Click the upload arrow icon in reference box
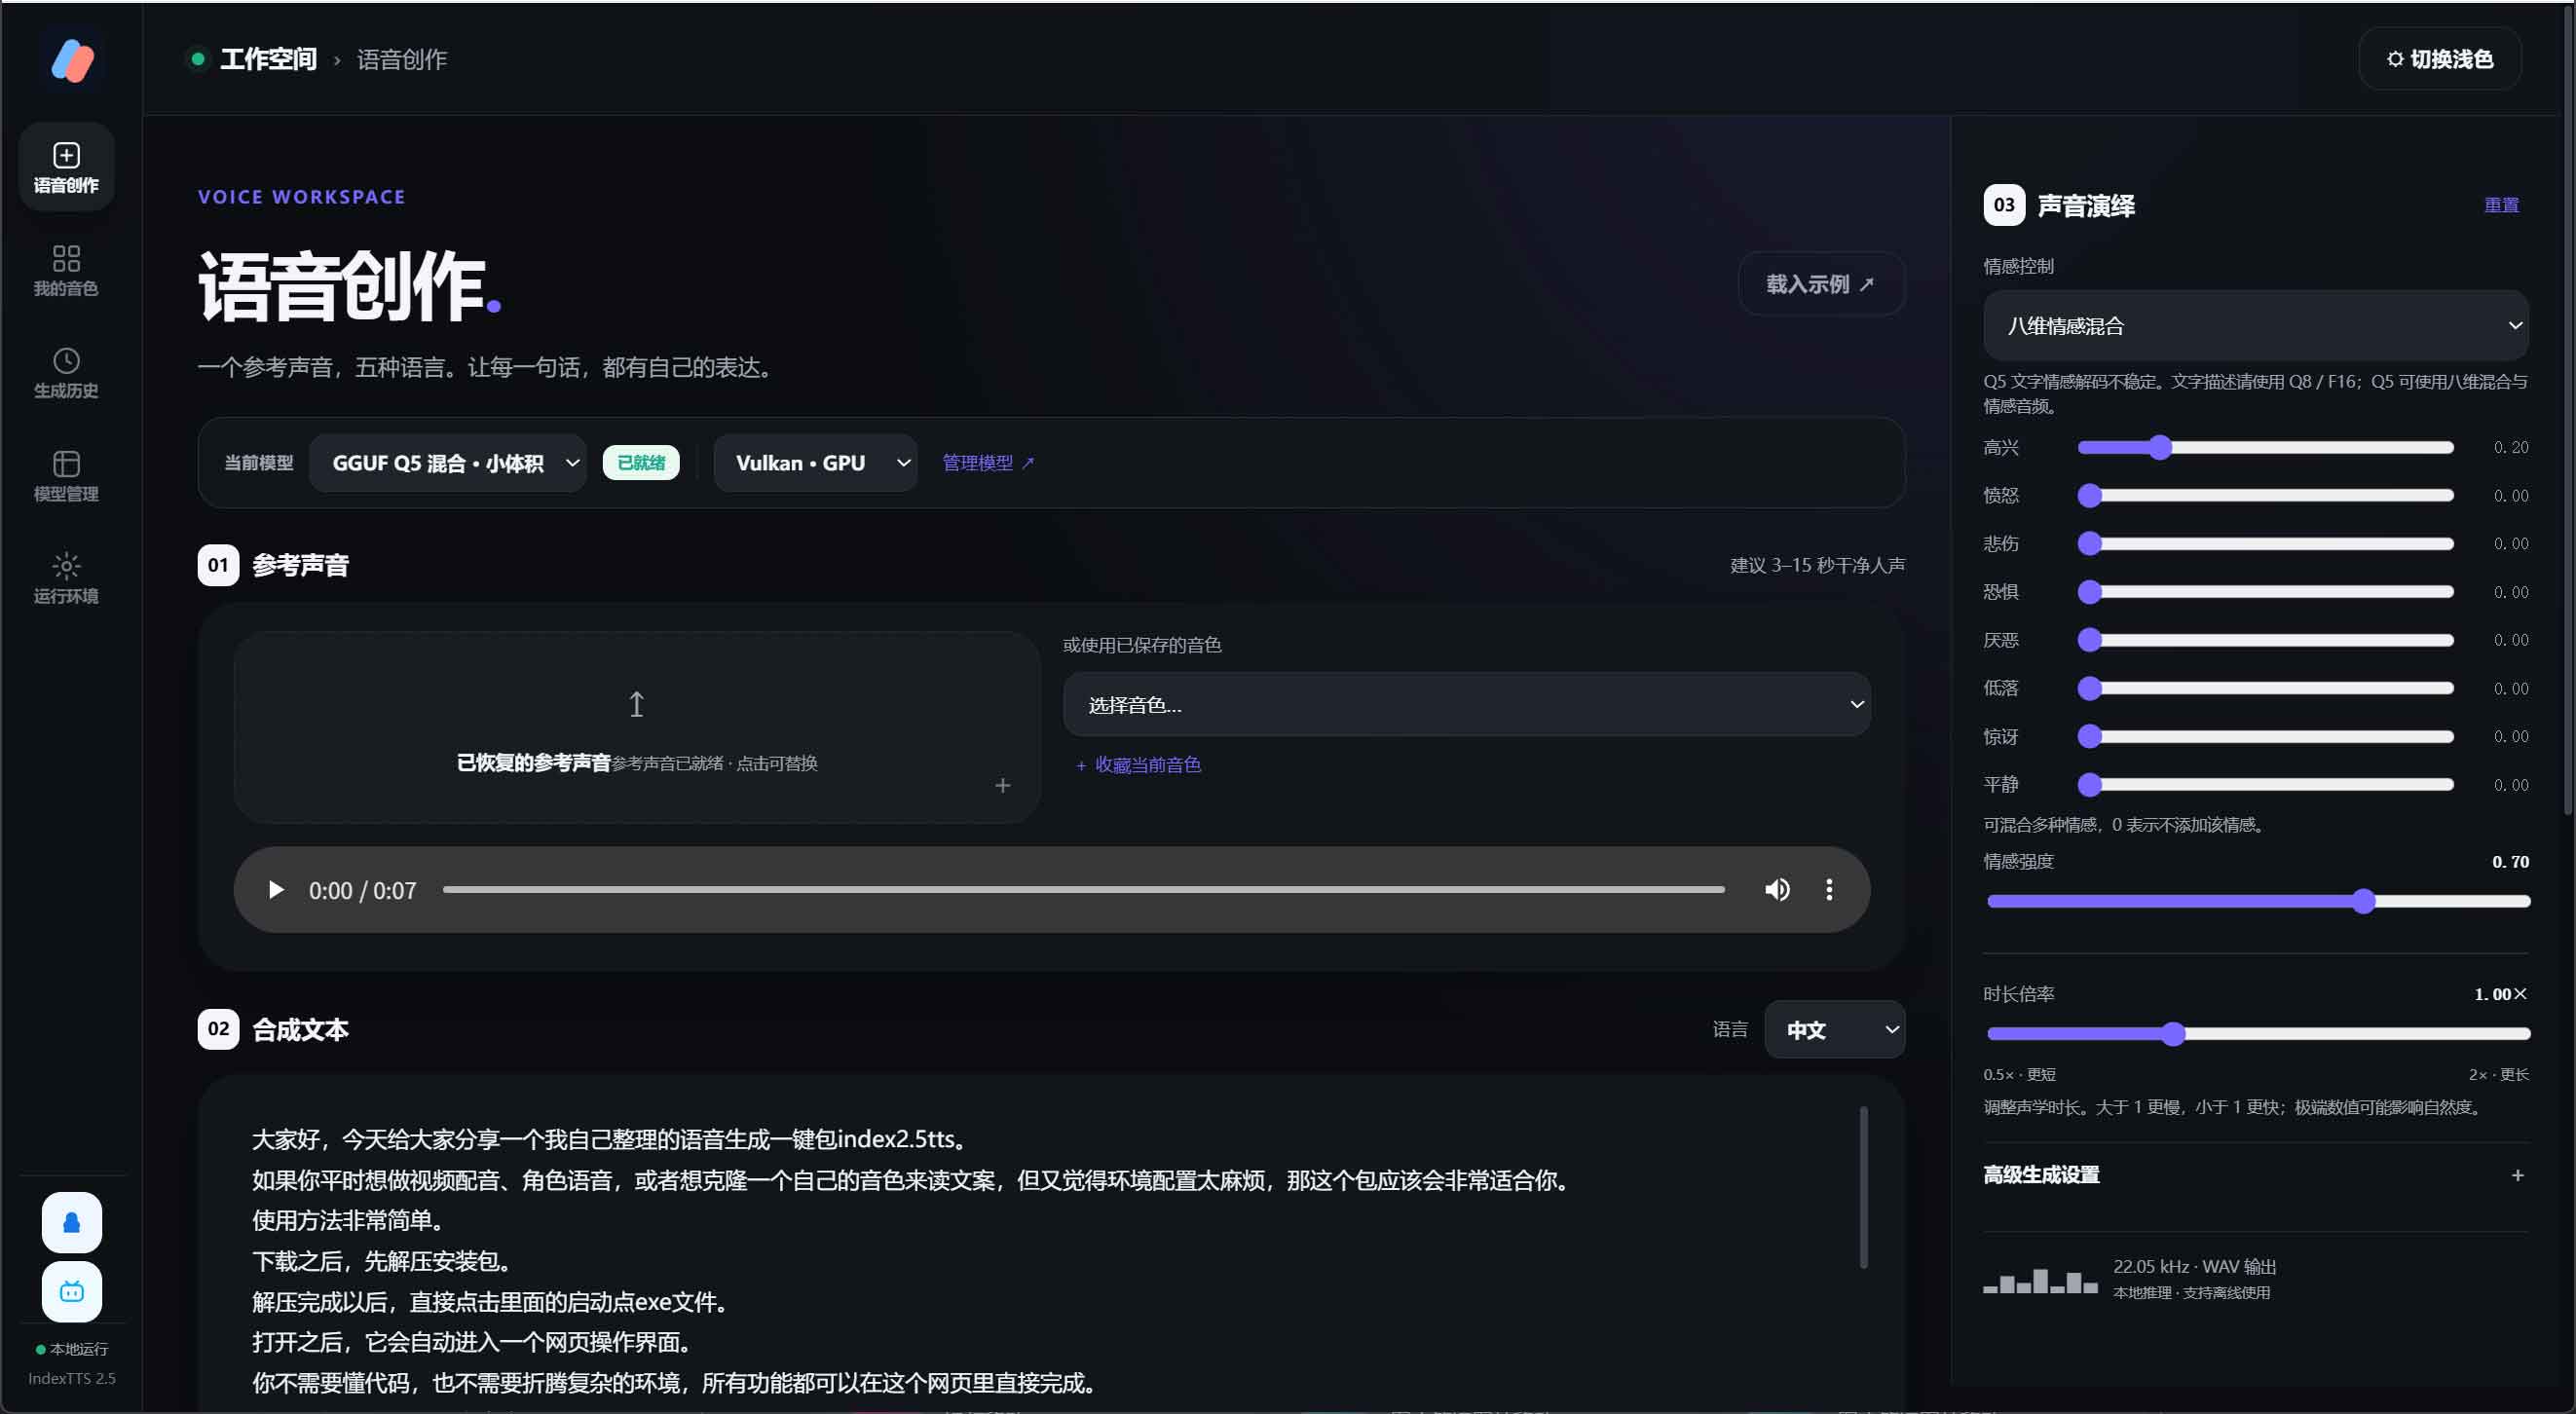The image size is (2576, 1414). [636, 704]
